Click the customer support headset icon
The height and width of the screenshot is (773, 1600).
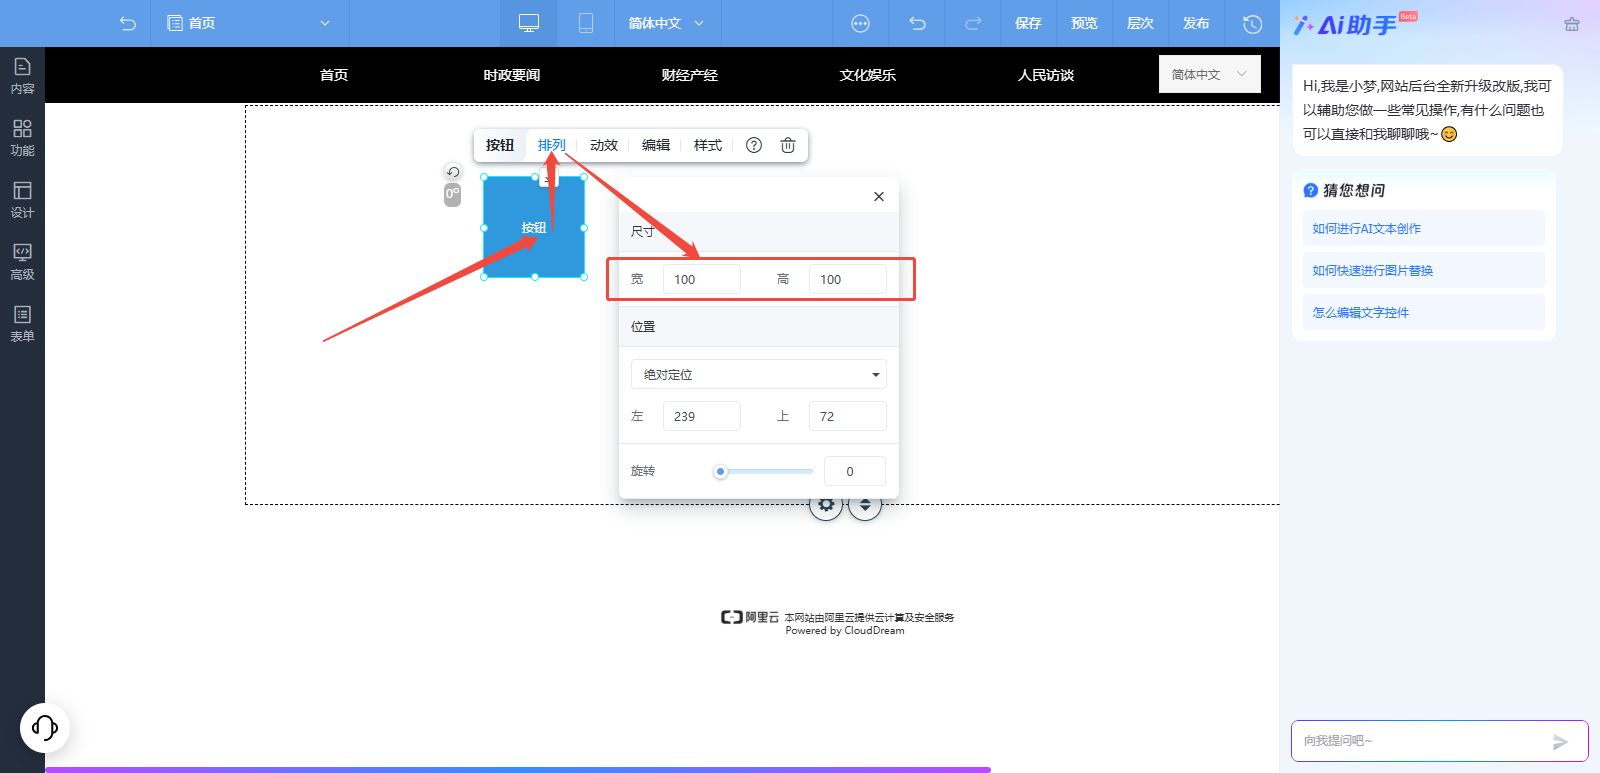click(x=45, y=727)
